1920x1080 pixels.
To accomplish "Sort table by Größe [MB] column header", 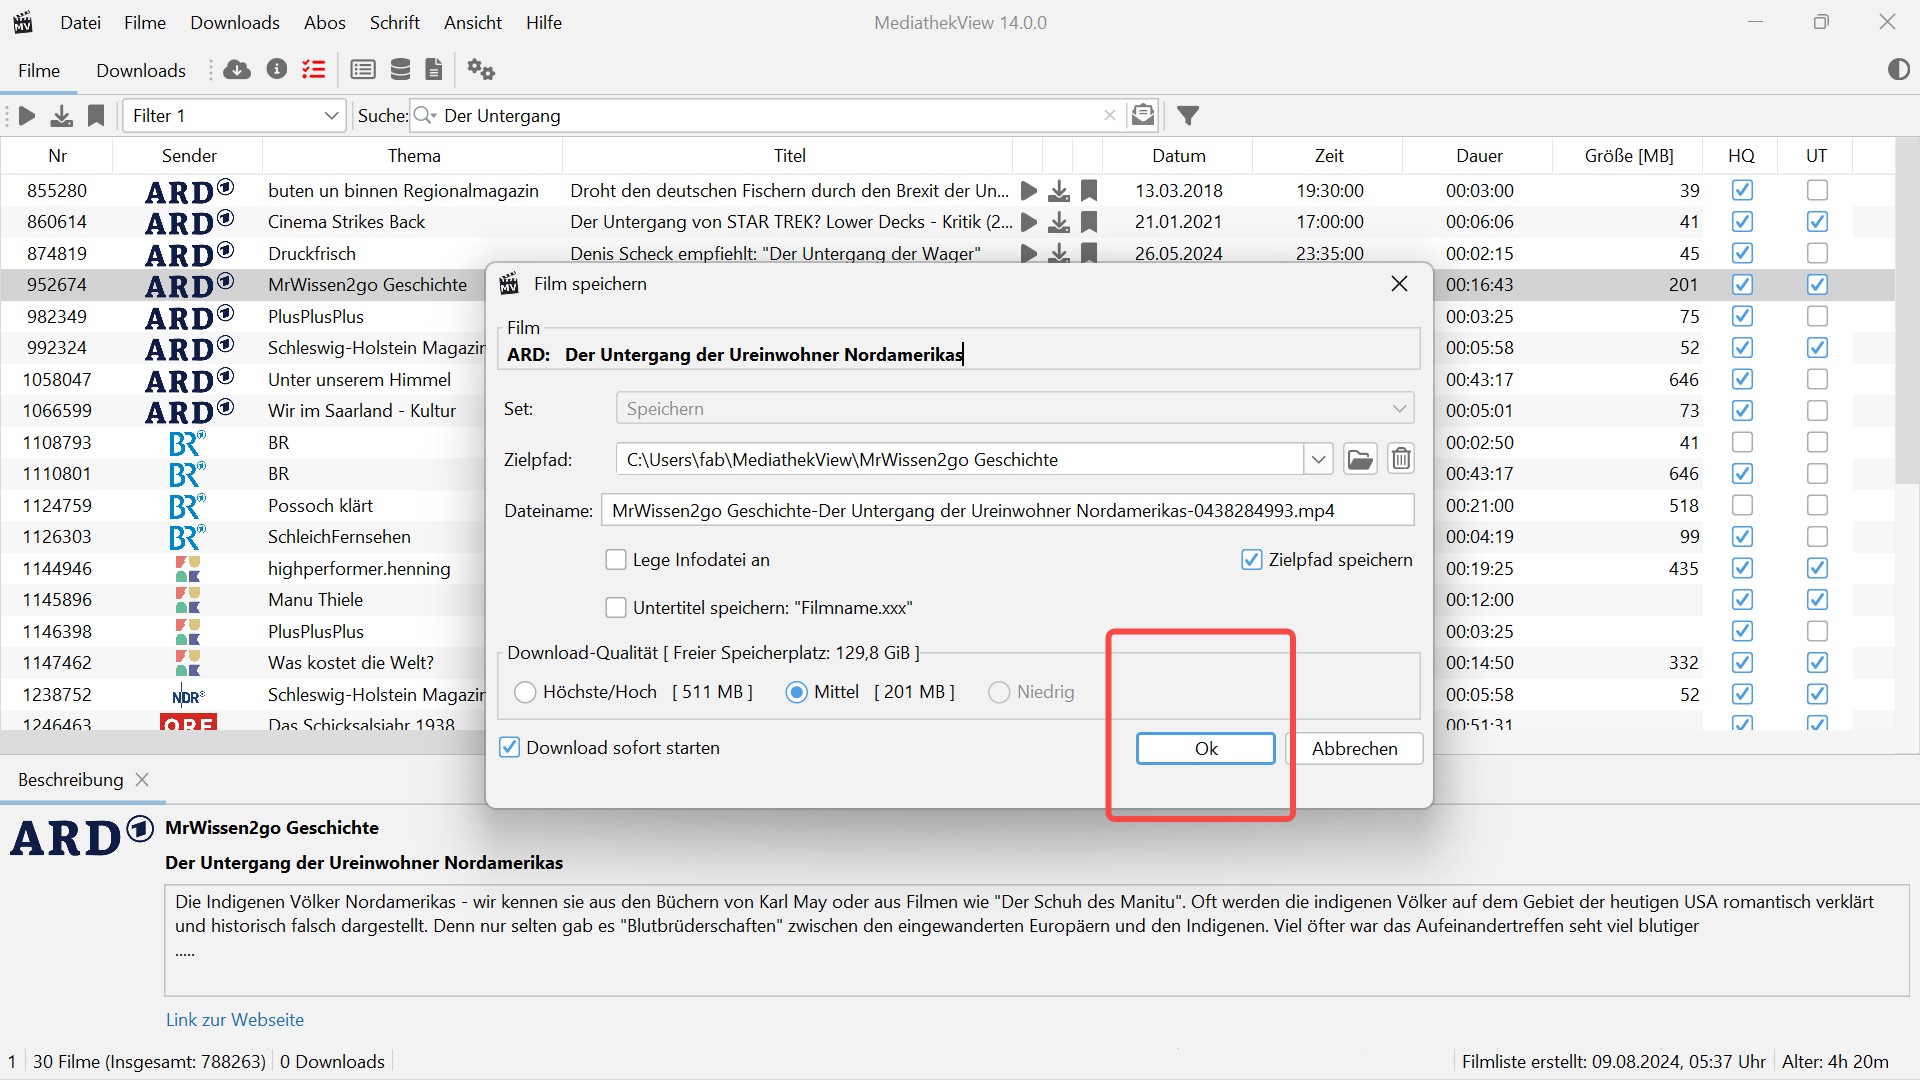I will [1628, 155].
